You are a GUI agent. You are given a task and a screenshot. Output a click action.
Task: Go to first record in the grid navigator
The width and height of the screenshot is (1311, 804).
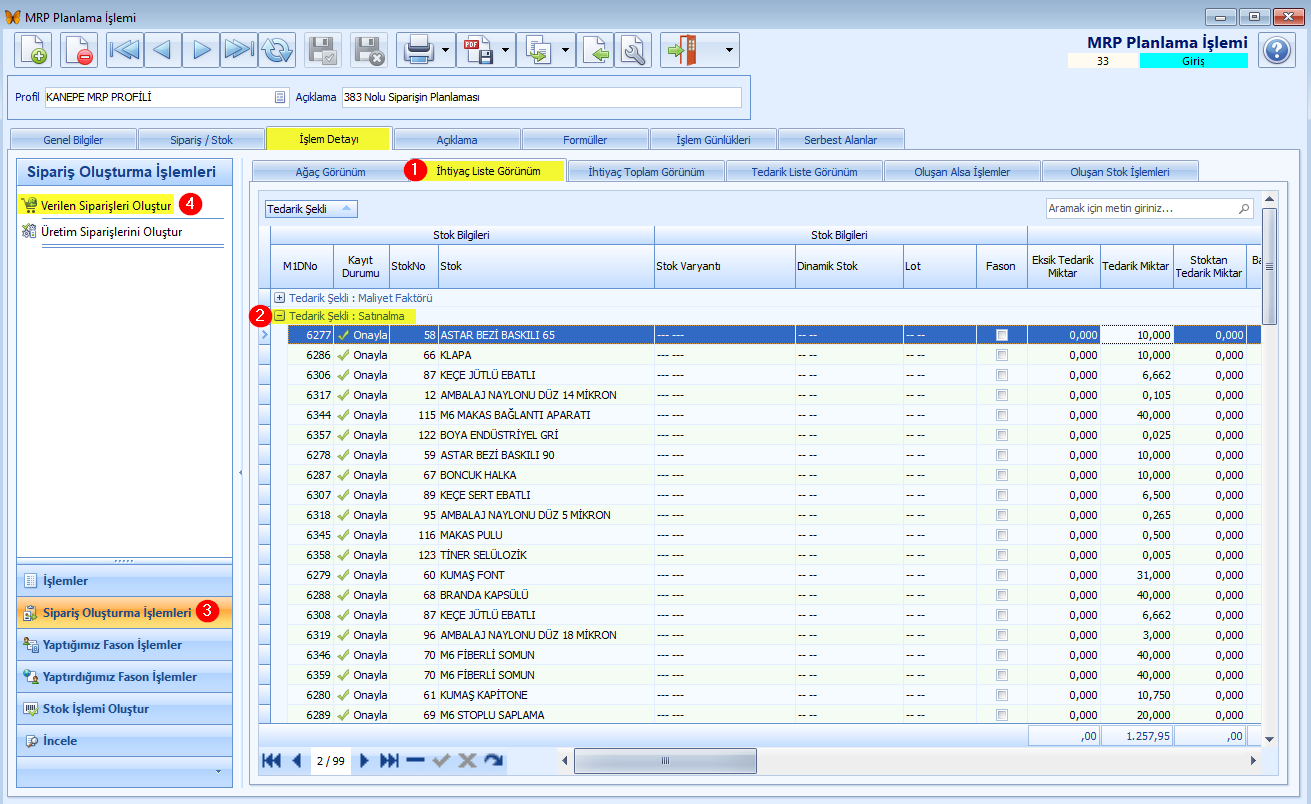tap(271, 761)
